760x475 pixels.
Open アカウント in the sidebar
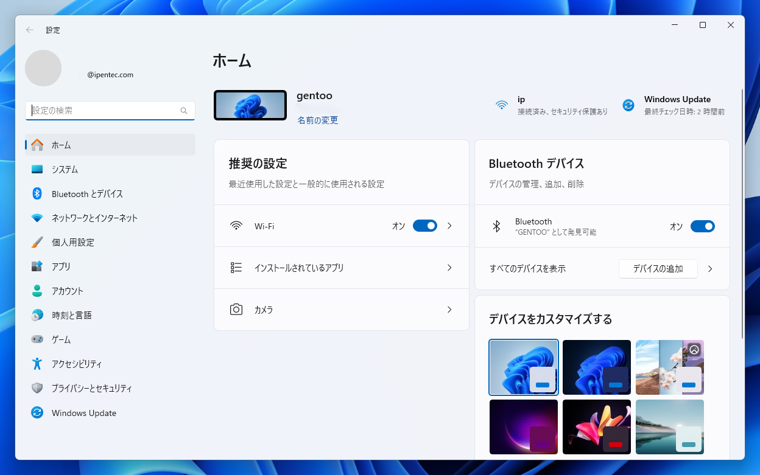click(110, 290)
